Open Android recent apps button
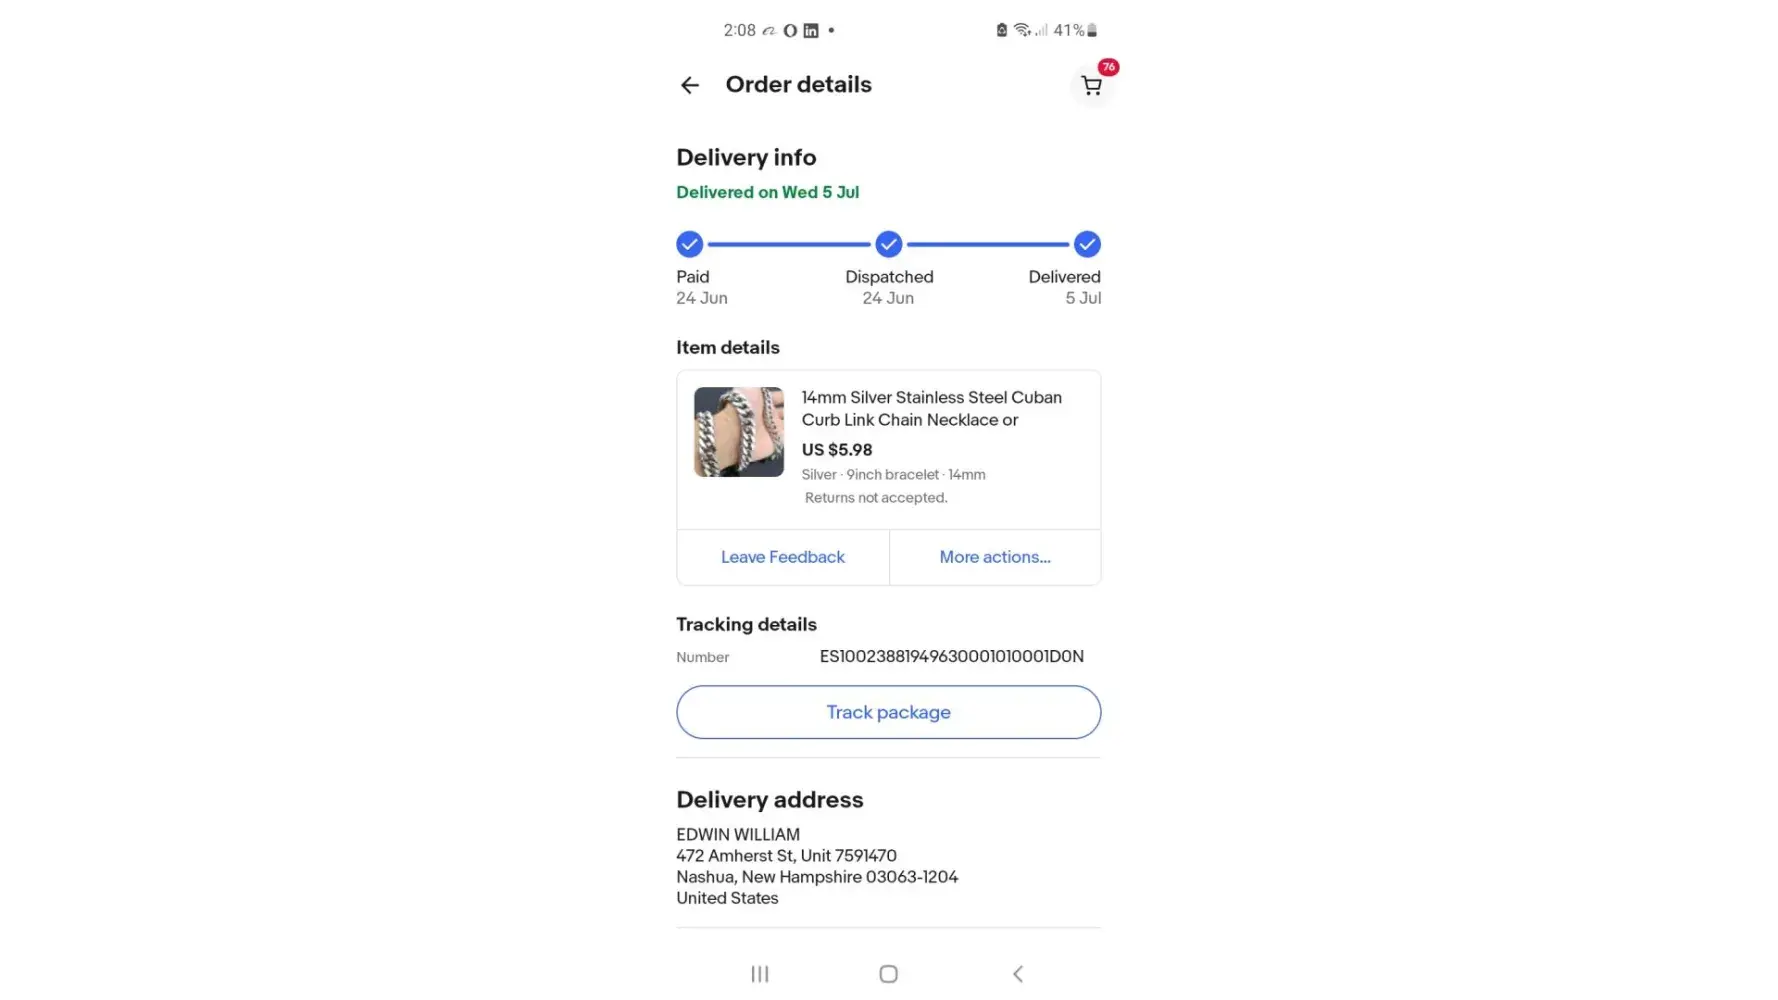 point(760,974)
